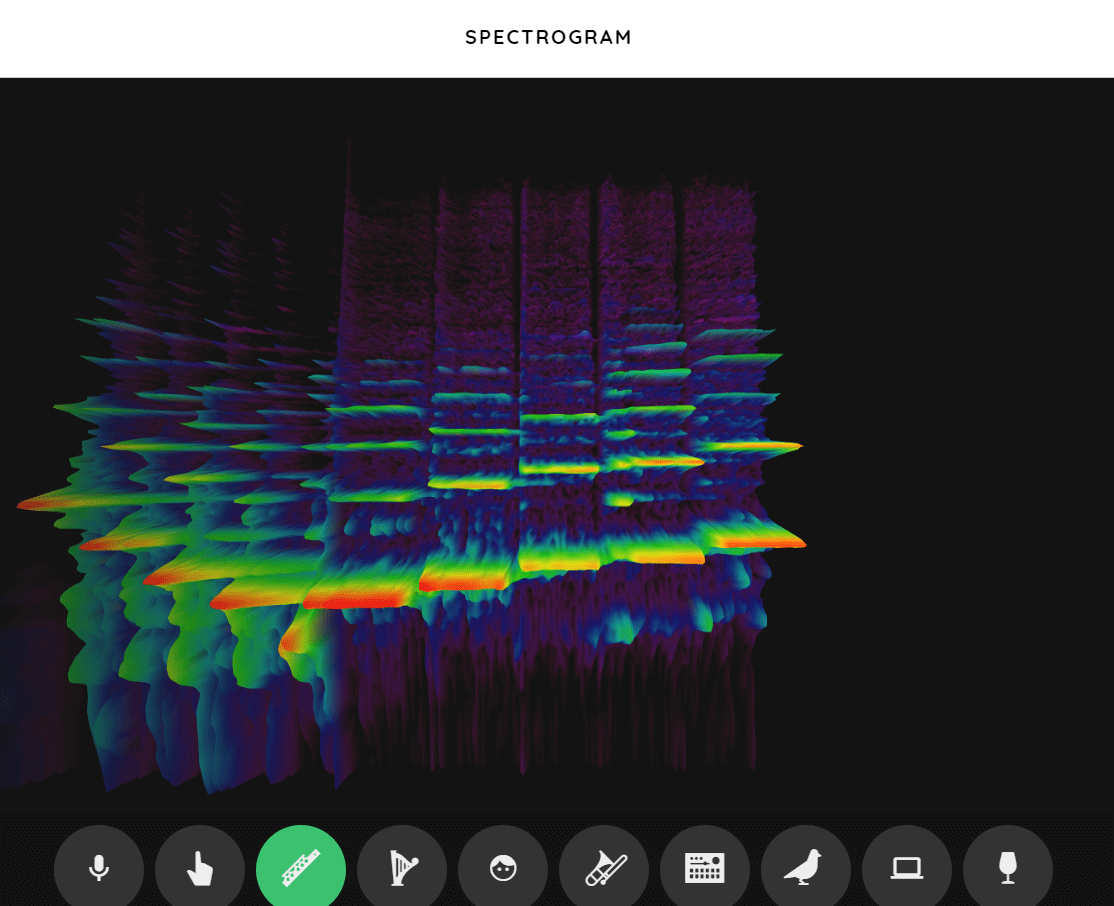Open the drum machine sound source
1114x906 pixels.
(705, 868)
